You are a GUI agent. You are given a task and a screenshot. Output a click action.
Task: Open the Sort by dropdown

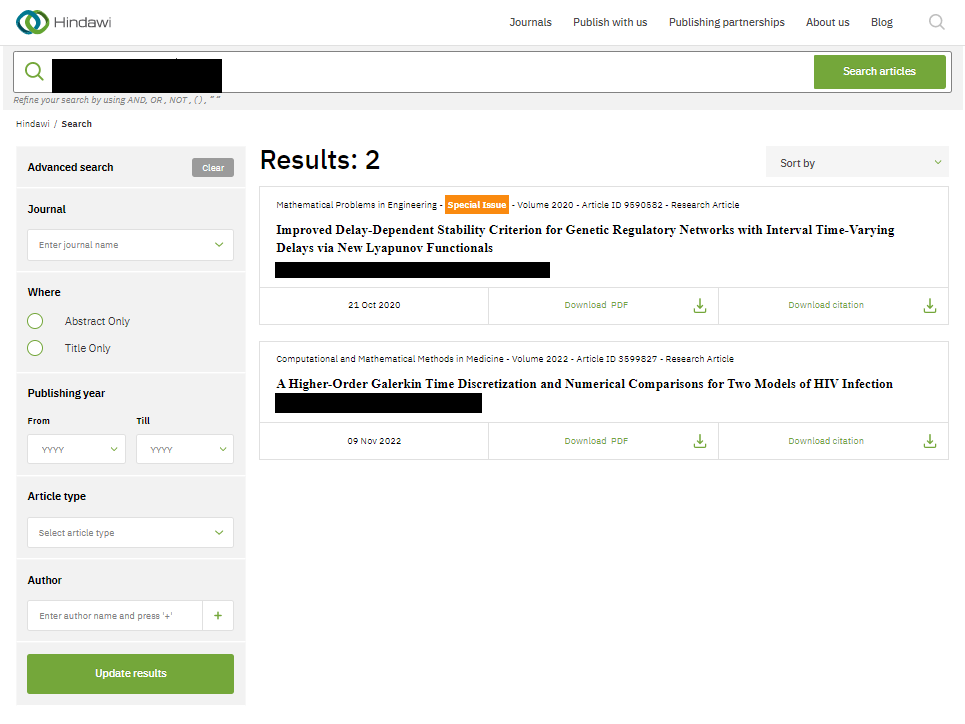click(857, 162)
